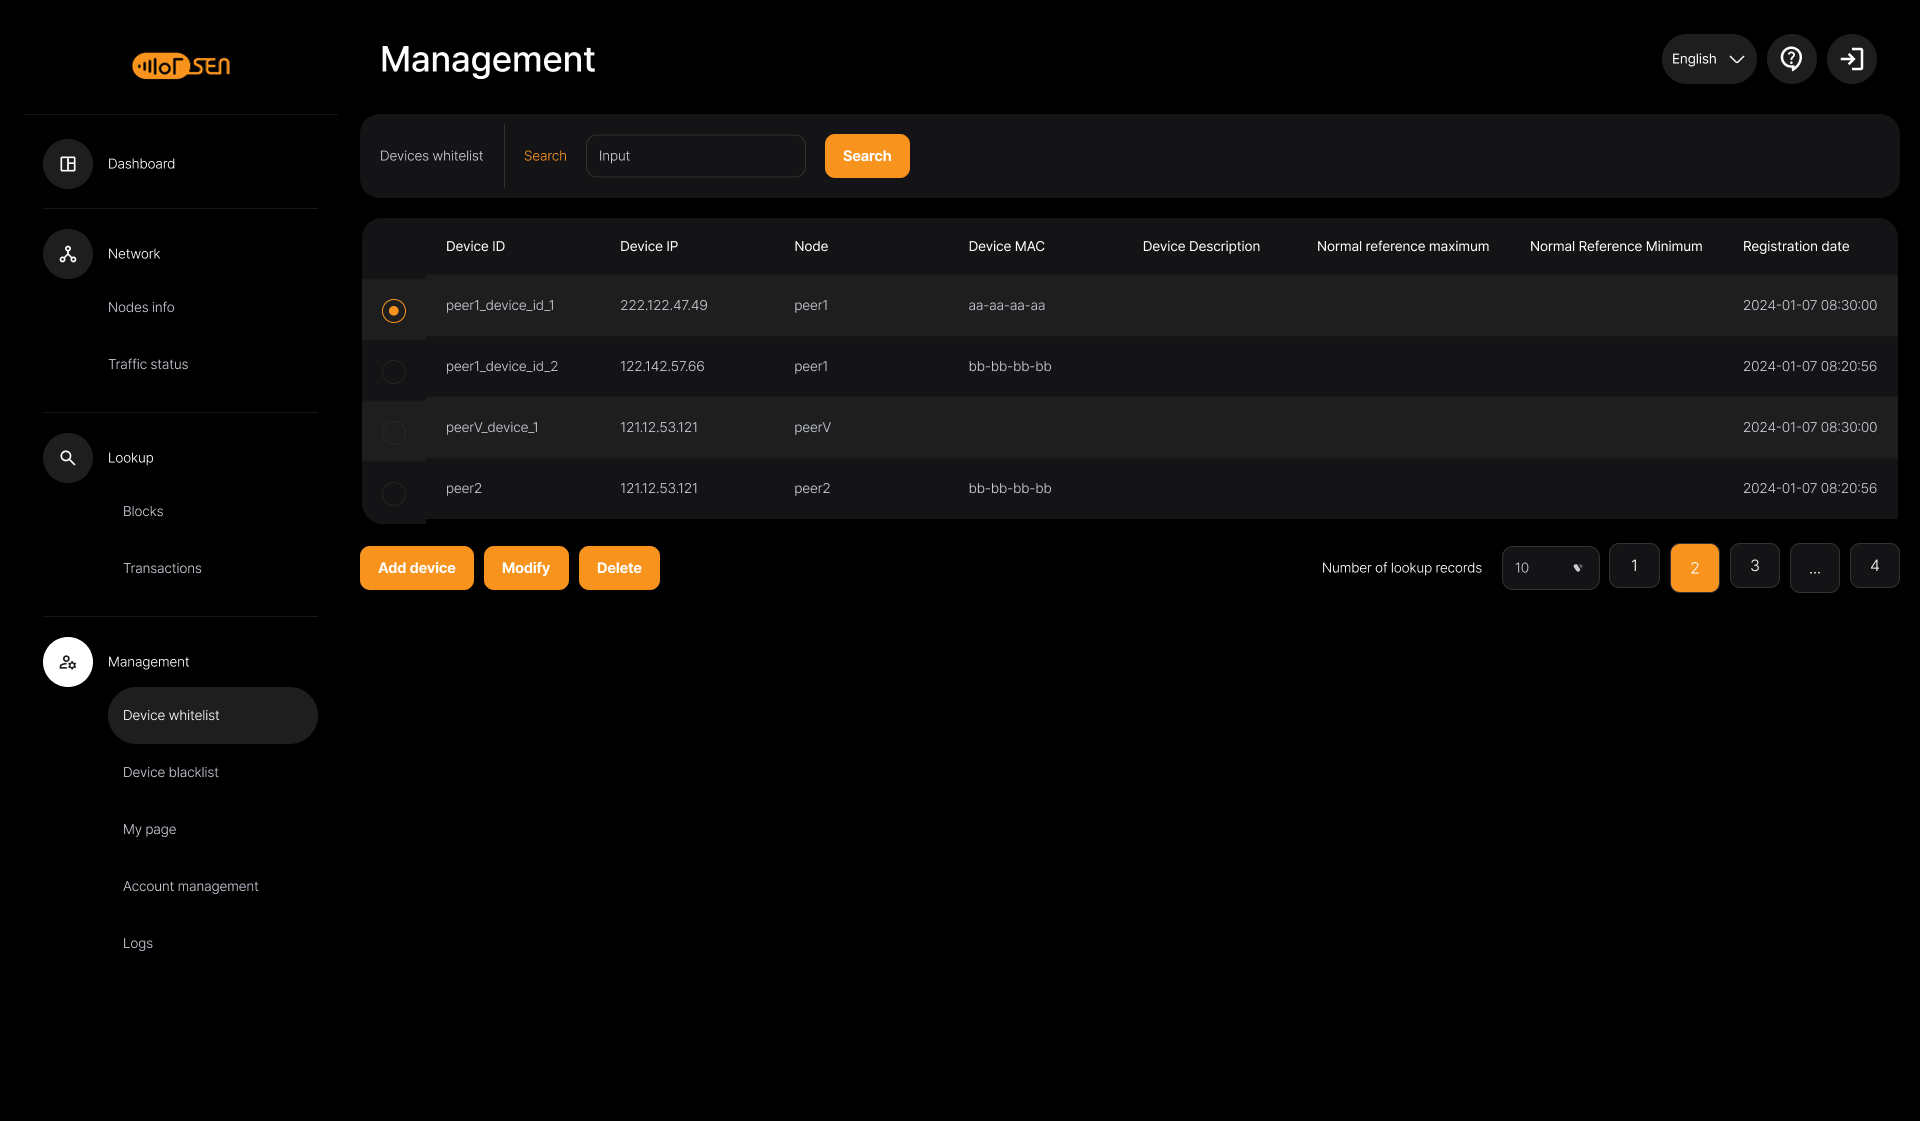Go to Traffic status
Viewport: 1920px width, 1121px height.
[x=148, y=364]
